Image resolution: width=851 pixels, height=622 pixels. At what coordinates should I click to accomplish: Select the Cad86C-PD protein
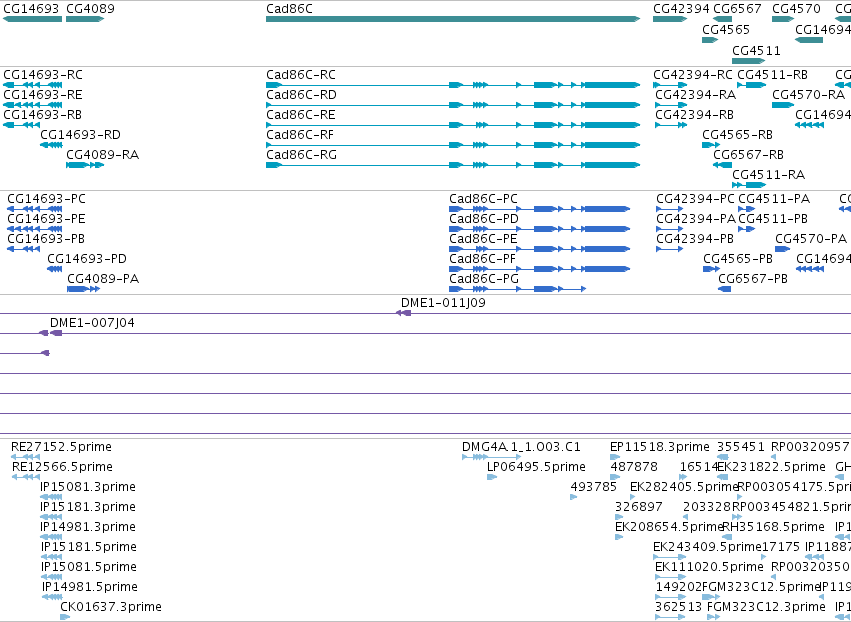539,229
